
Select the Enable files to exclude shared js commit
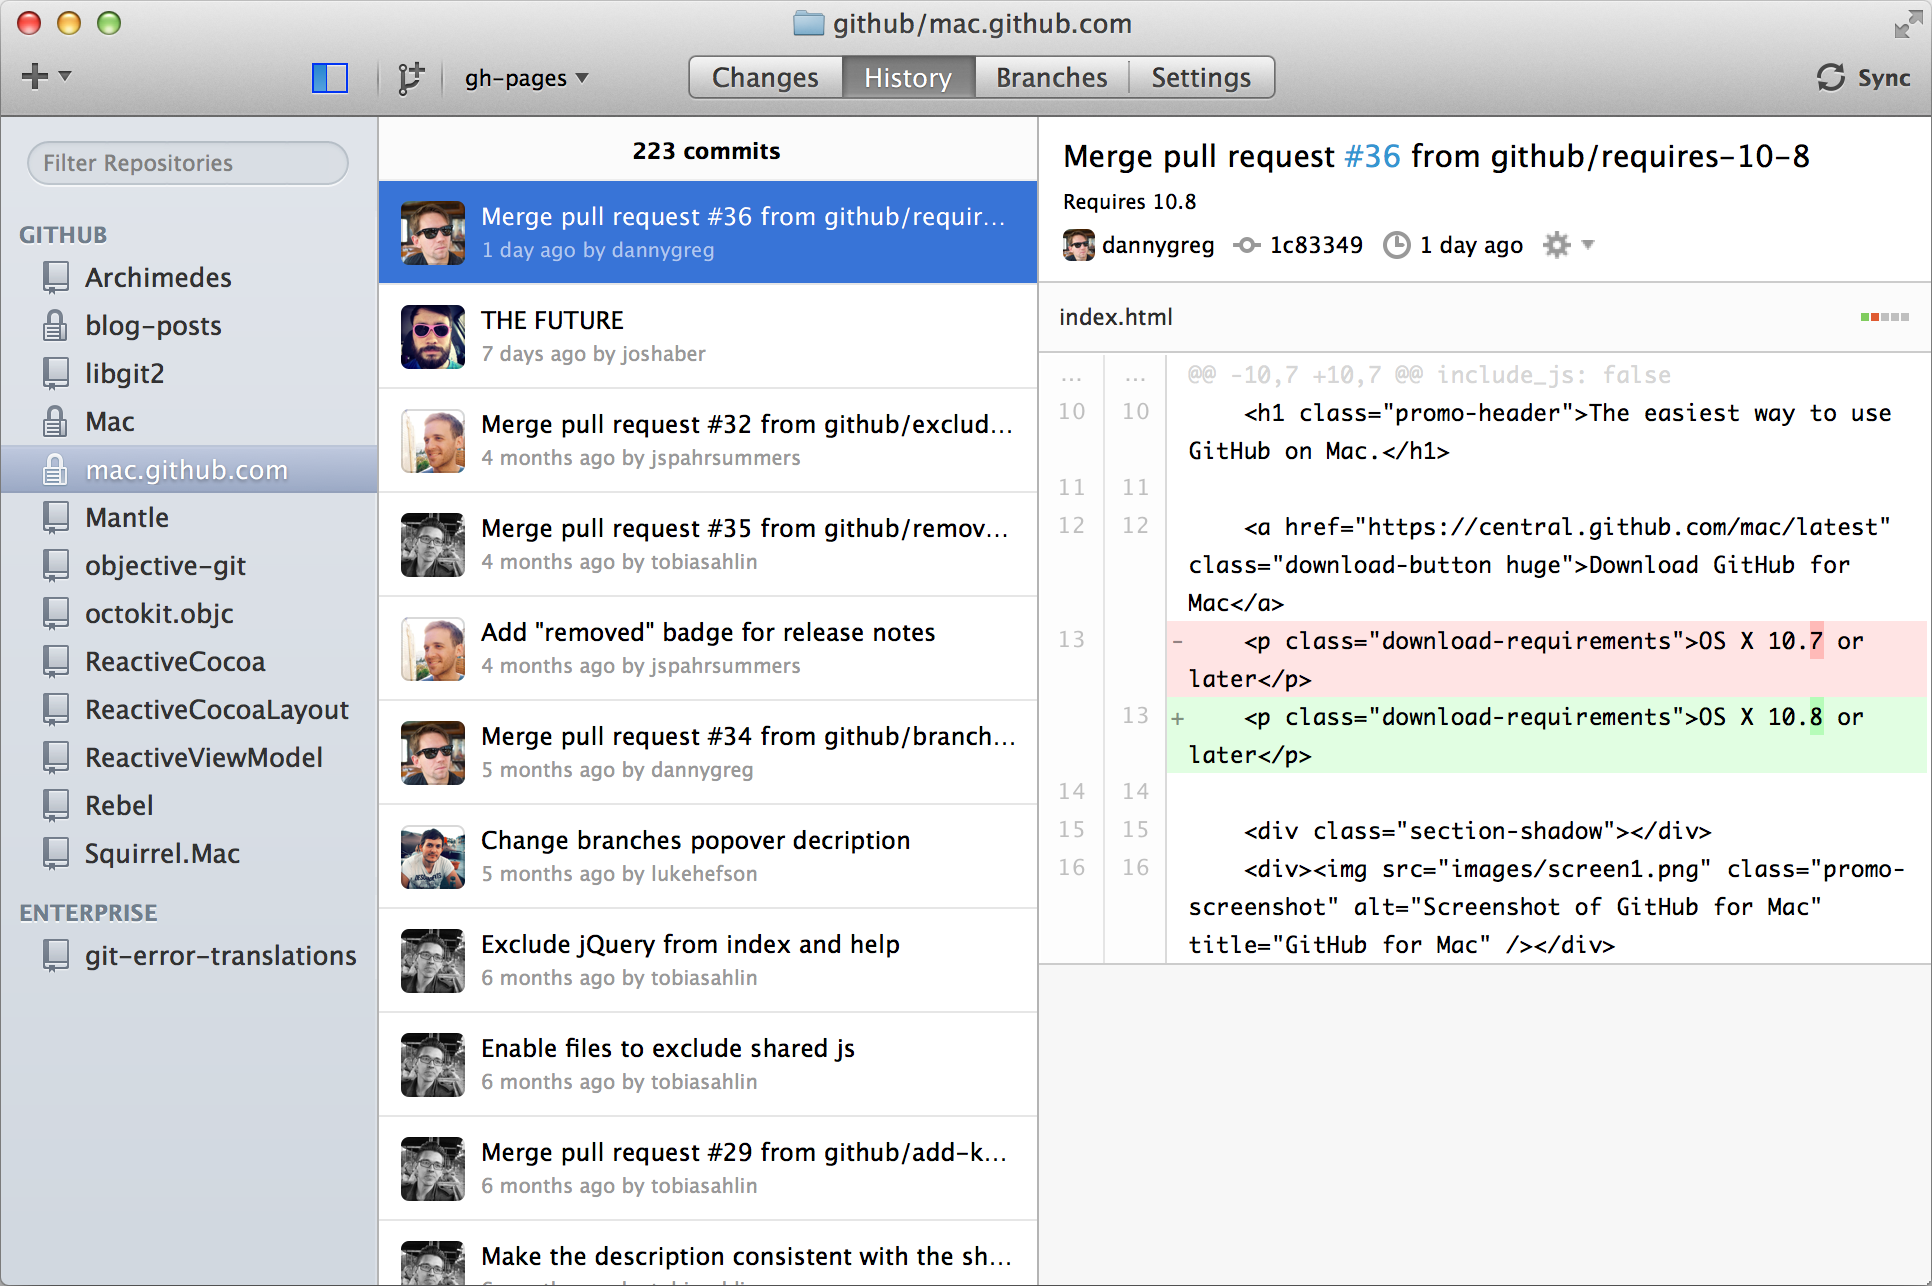pos(708,1064)
